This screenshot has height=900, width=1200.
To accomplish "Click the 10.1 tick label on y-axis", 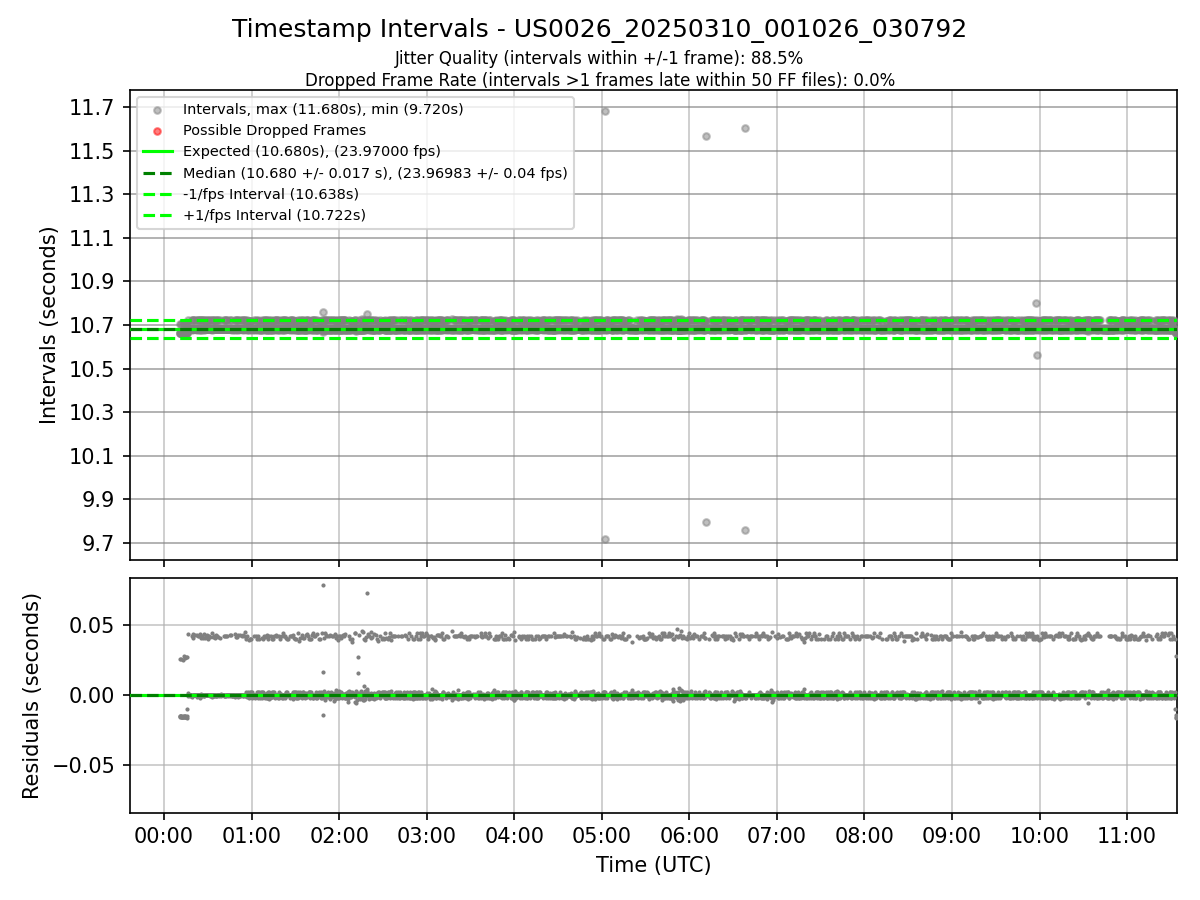I will tap(93, 456).
